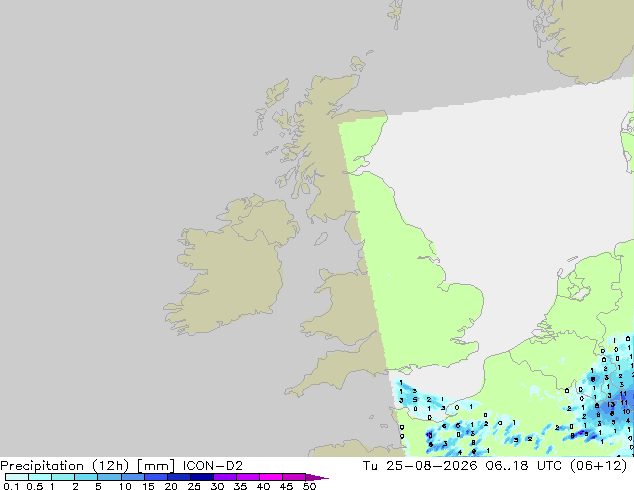The width and height of the screenshot is (634, 490).
Task: Click the '0.5' legend value
Action: (x=35, y=486)
